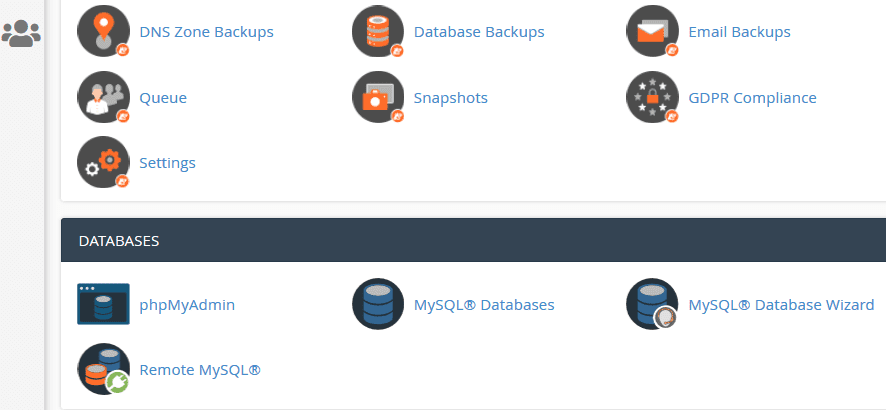Open the DNS Zone Backups link
The image size is (886, 410).
[206, 32]
